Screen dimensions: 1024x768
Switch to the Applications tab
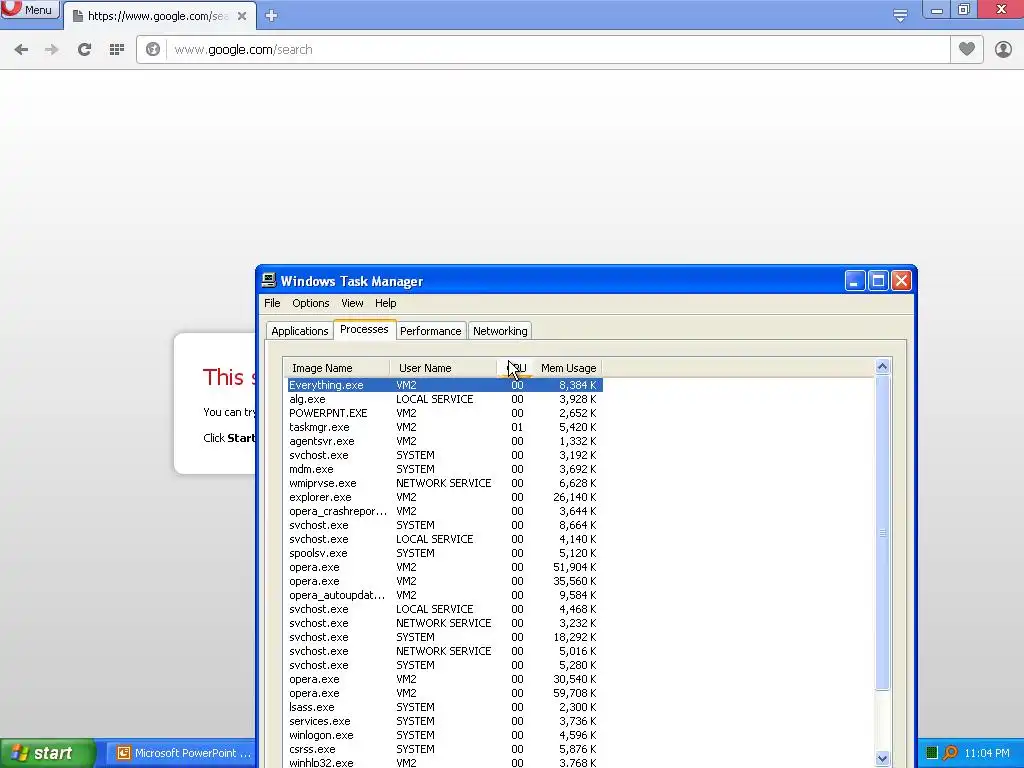pyautogui.click(x=300, y=331)
